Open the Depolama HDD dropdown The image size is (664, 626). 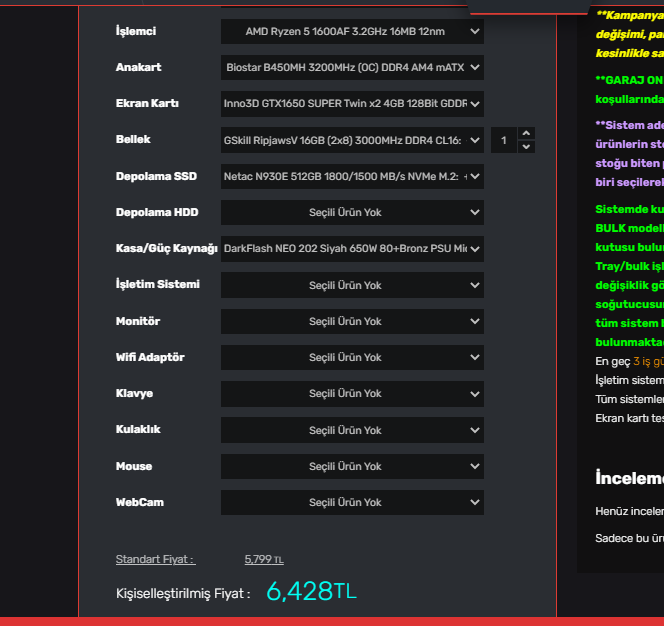coord(352,212)
